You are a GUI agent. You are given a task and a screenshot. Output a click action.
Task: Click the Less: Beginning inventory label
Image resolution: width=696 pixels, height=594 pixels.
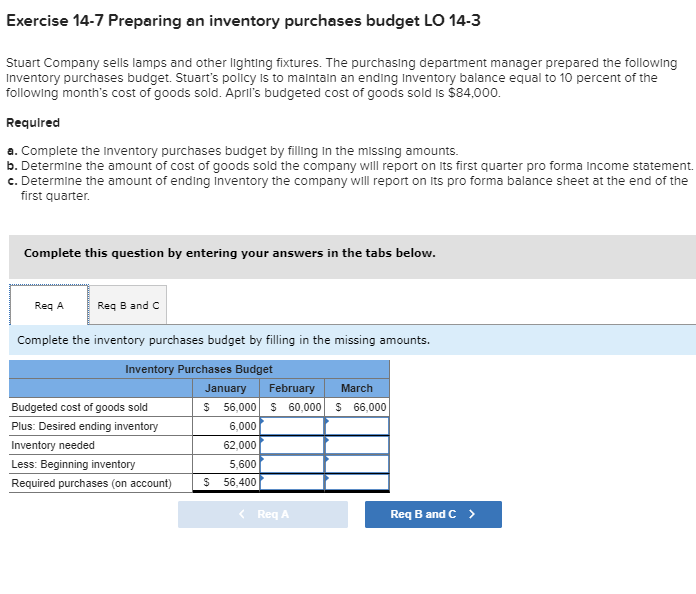point(73,464)
